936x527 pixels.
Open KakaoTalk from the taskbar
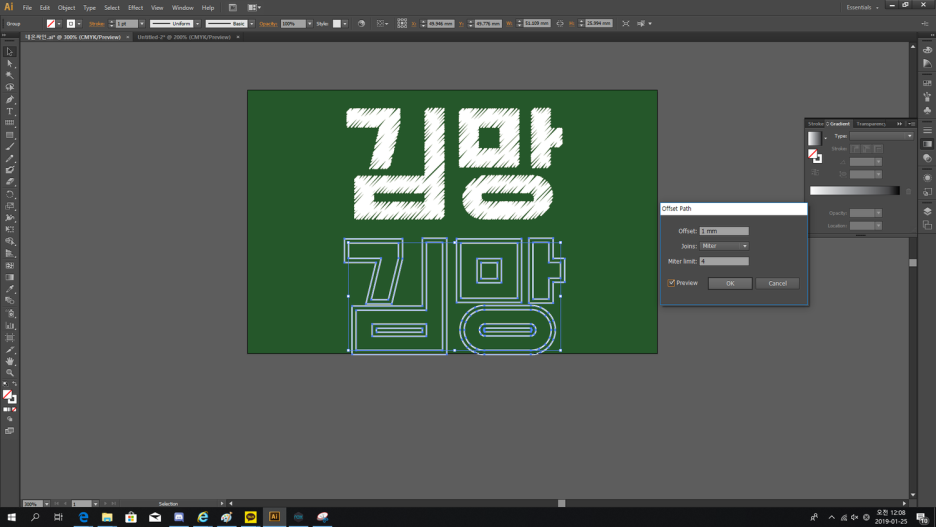point(250,517)
